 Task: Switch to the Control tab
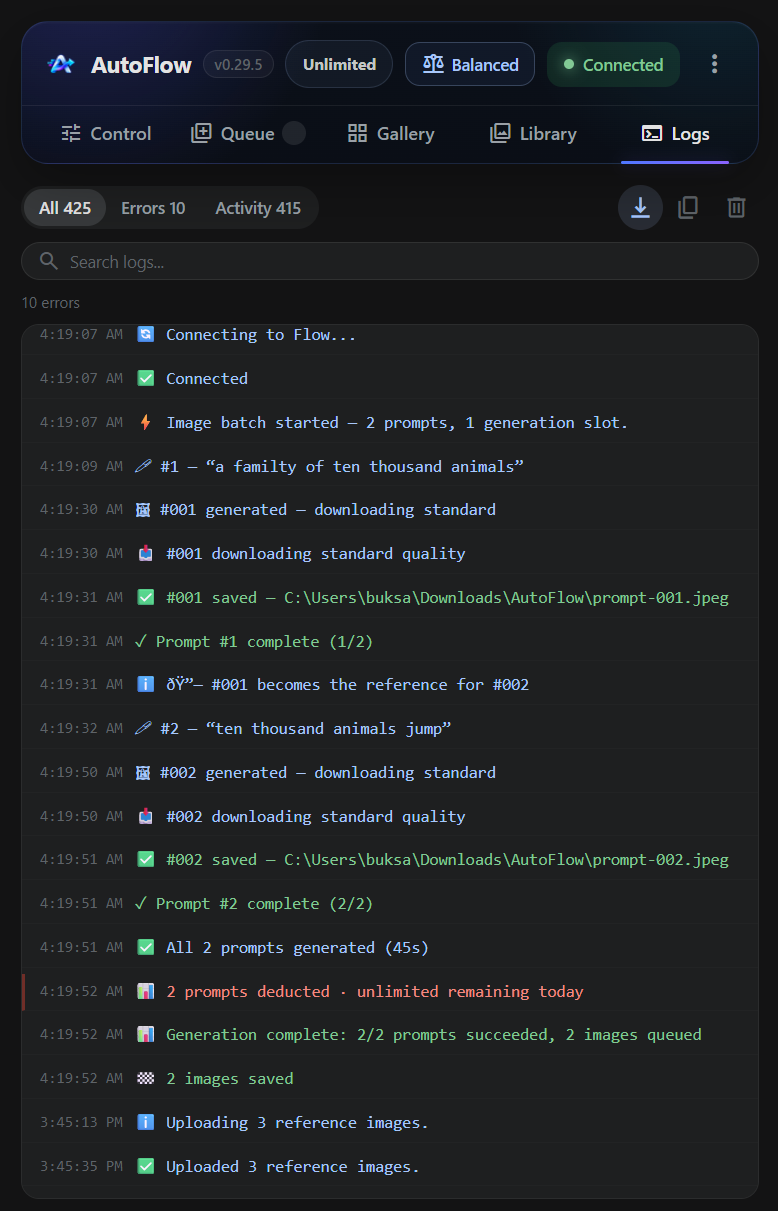pyautogui.click(x=106, y=134)
